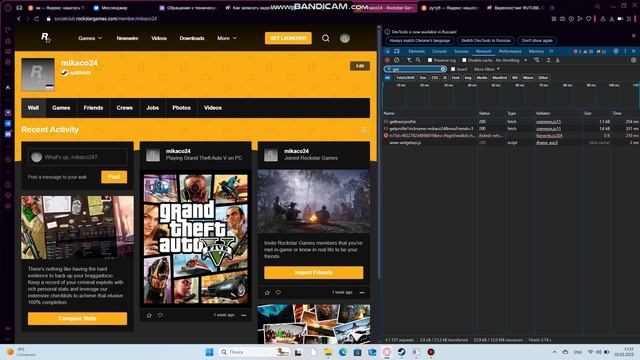The image size is (640, 360).
Task: Open the Downloads nav item
Action: click(192, 38)
